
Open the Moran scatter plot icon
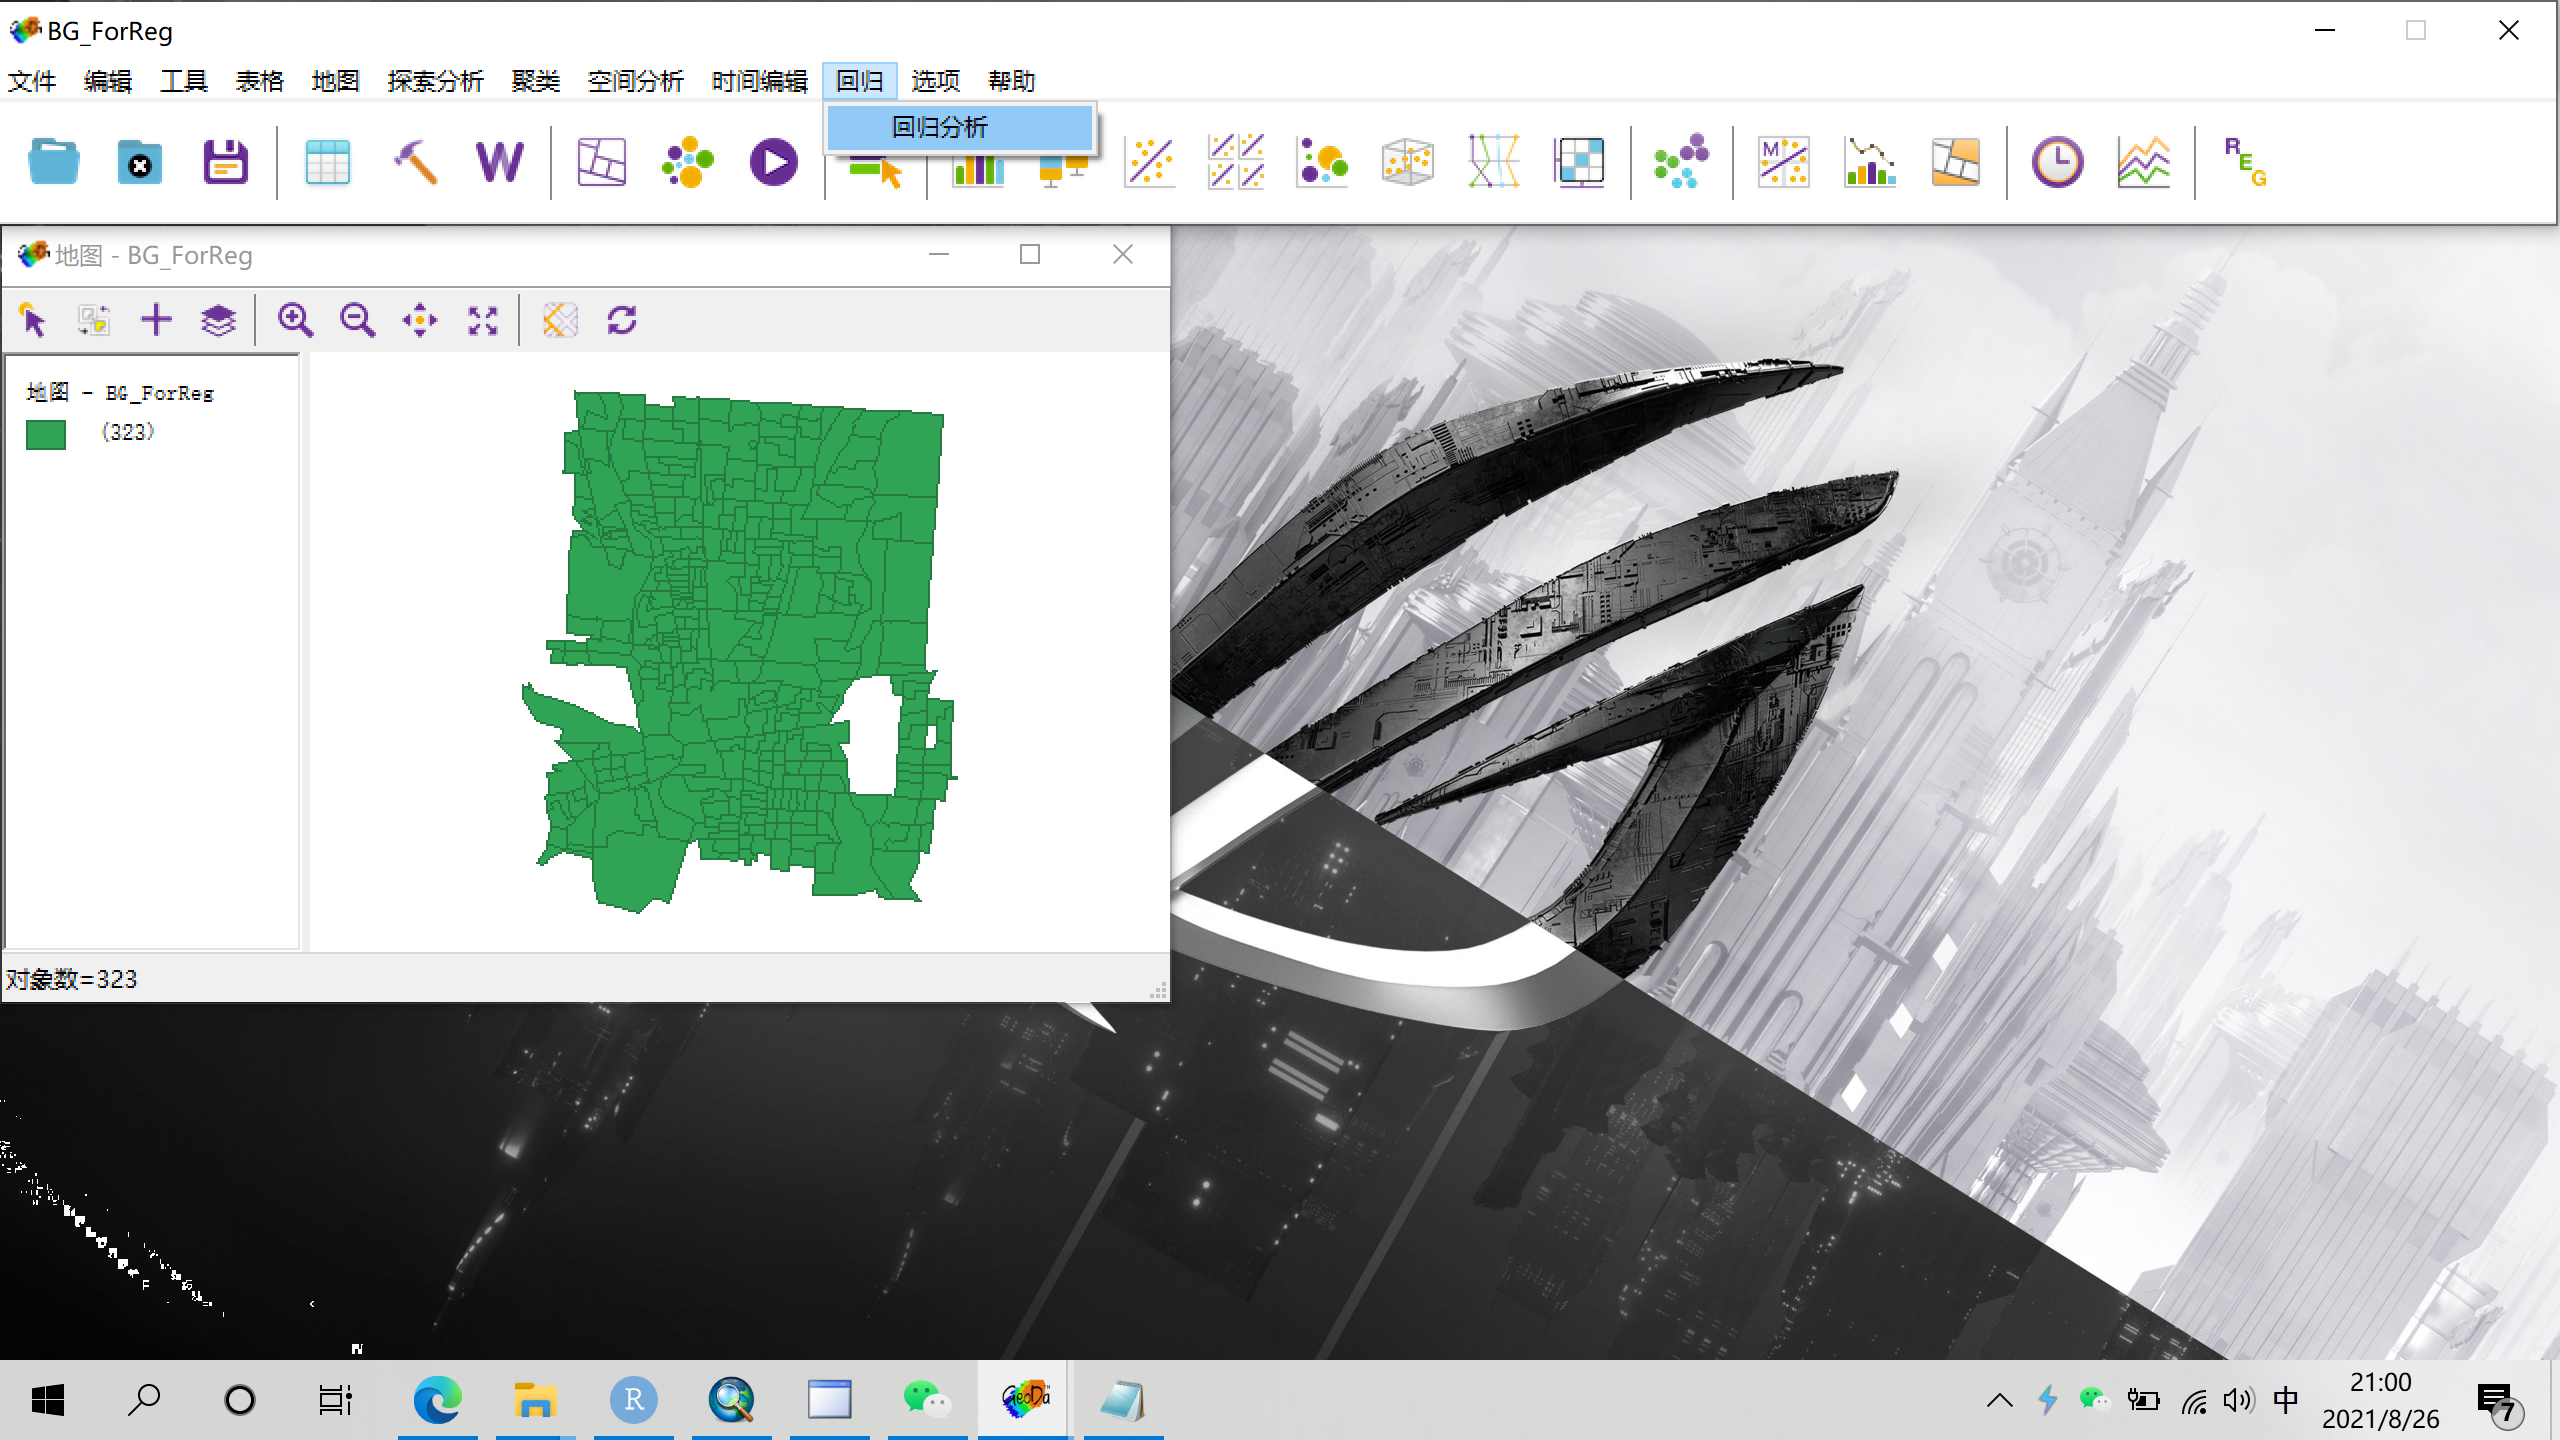[x=1784, y=162]
